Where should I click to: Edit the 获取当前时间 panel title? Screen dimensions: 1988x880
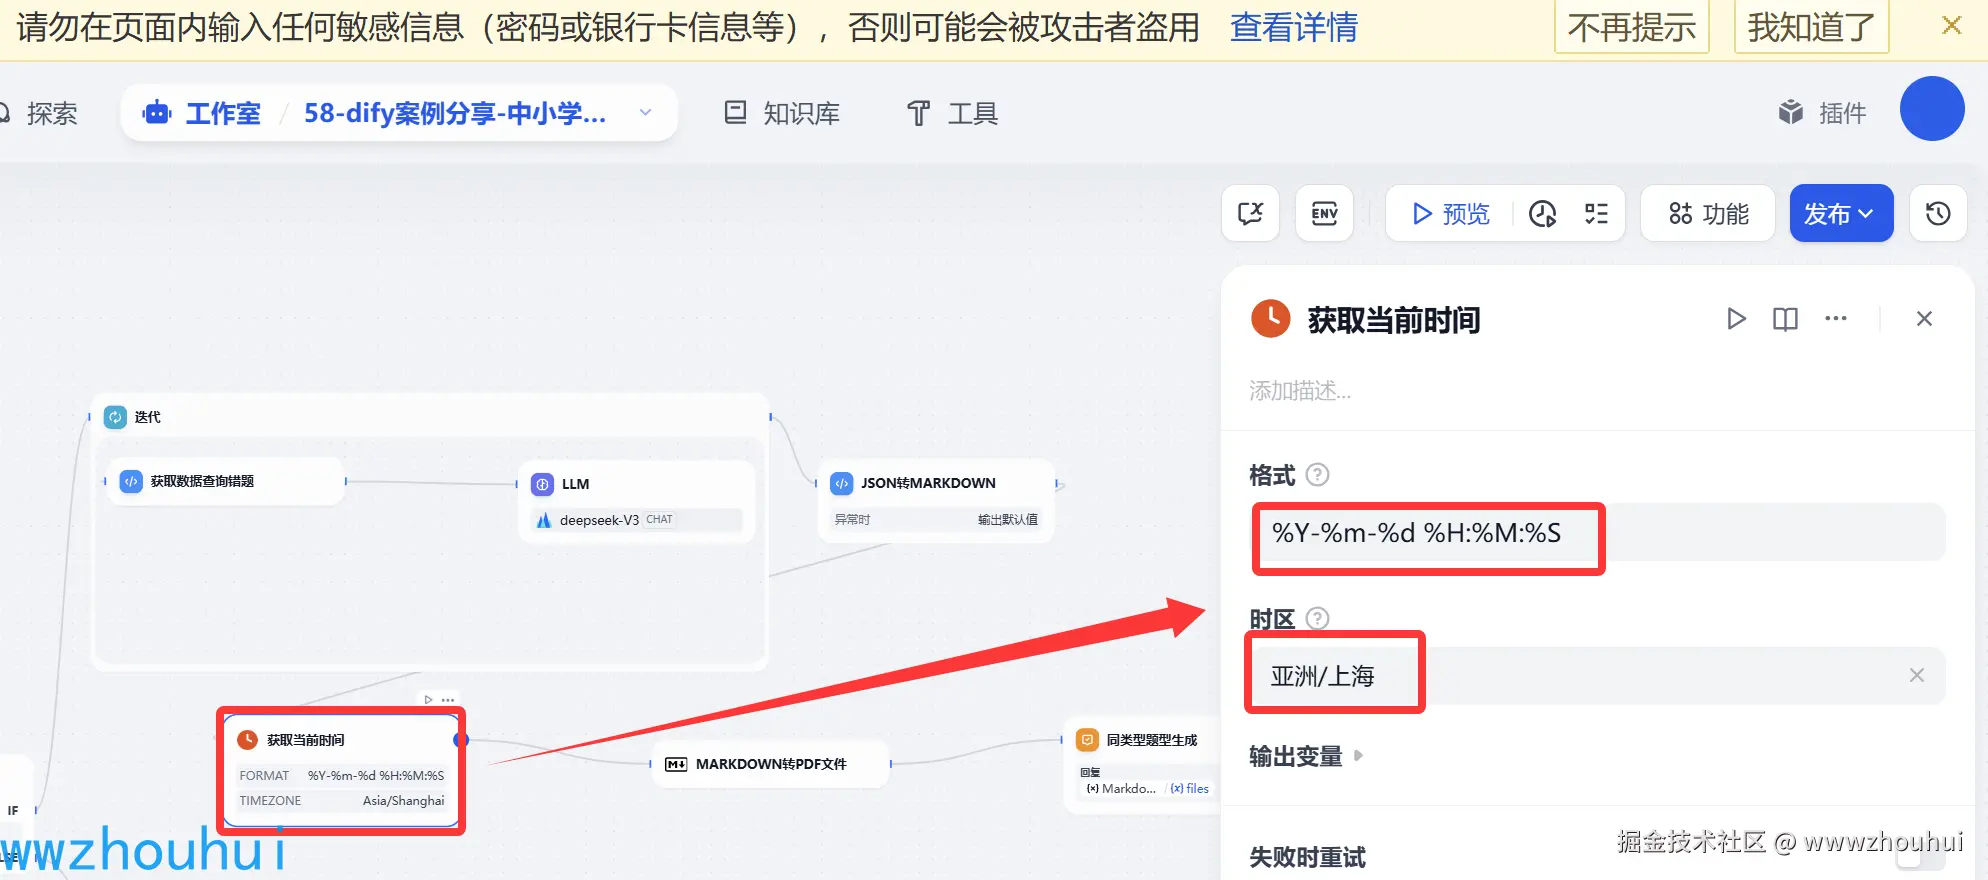(1394, 320)
